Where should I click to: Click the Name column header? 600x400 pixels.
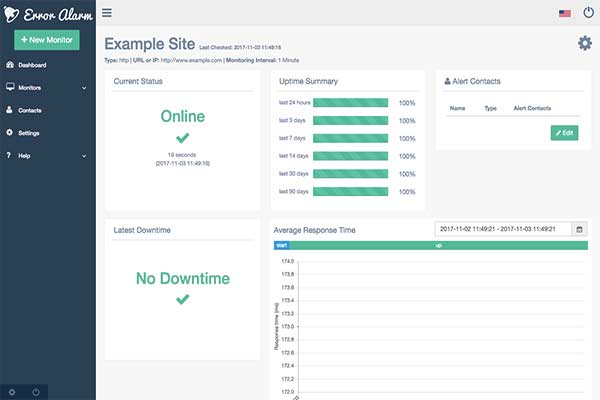pos(457,108)
